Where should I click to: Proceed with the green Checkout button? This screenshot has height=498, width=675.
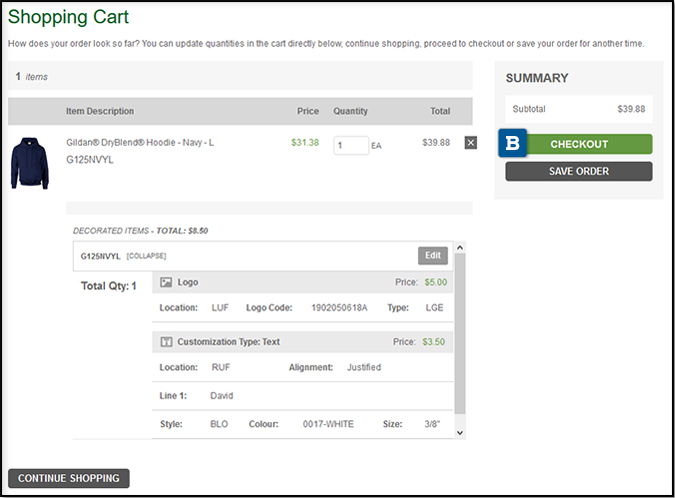(579, 144)
